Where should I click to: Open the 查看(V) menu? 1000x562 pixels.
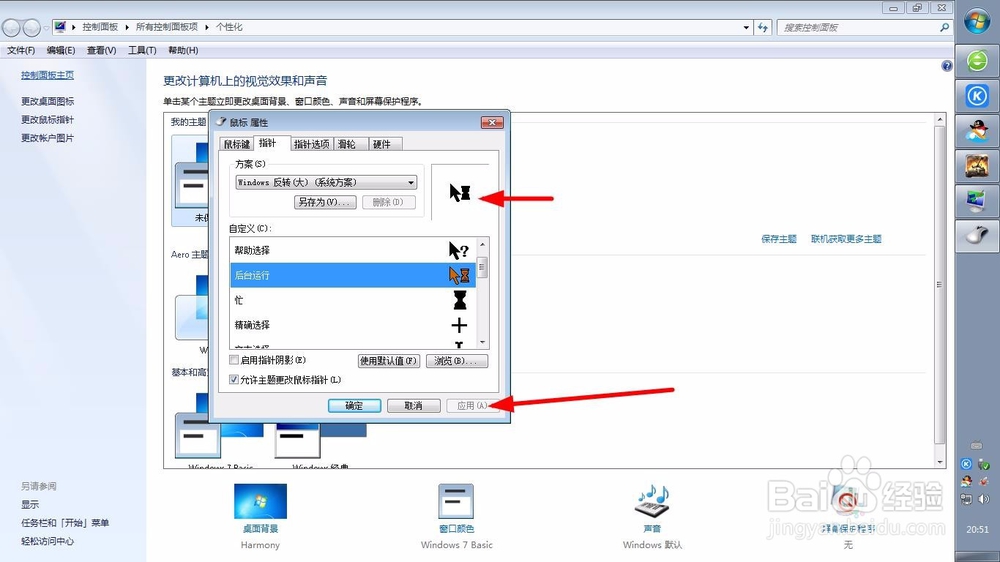[101, 50]
